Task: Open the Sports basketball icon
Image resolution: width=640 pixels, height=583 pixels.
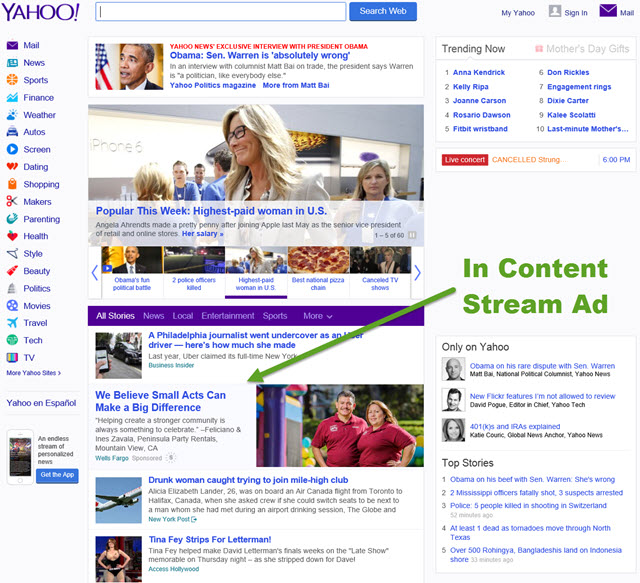Action: pos(12,80)
